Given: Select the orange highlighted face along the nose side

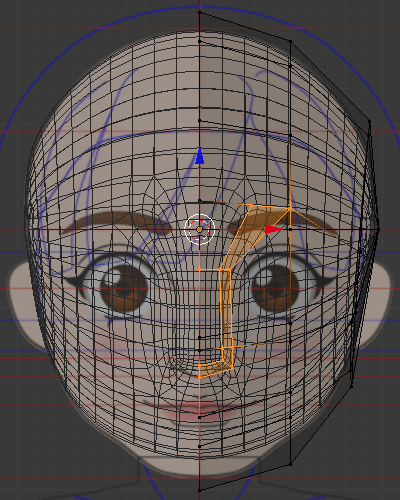Looking at the screenshot, I should pyautogui.click(x=226, y=308).
